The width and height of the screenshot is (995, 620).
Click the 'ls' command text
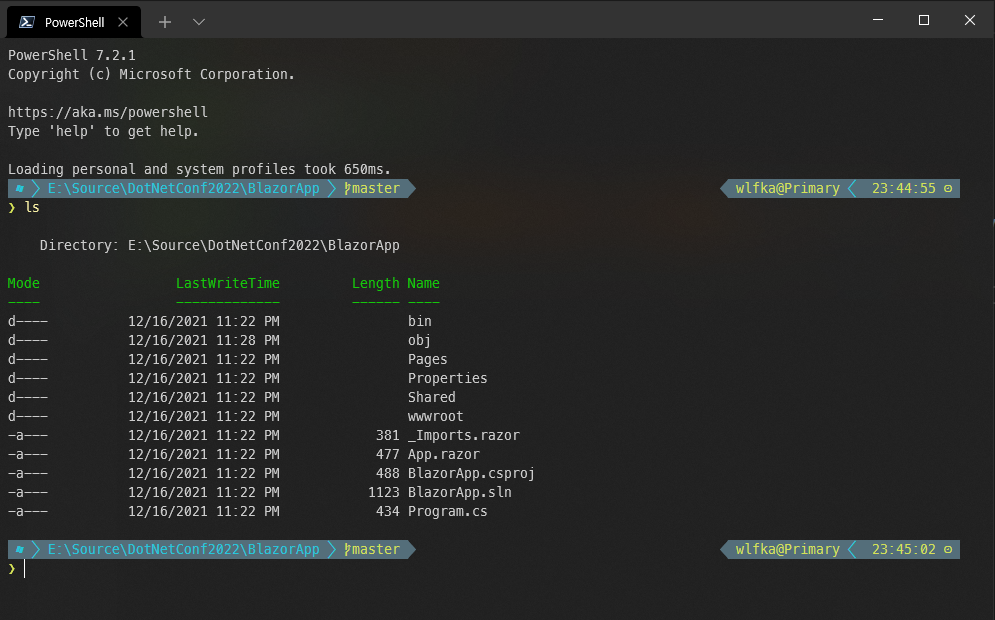(x=32, y=208)
